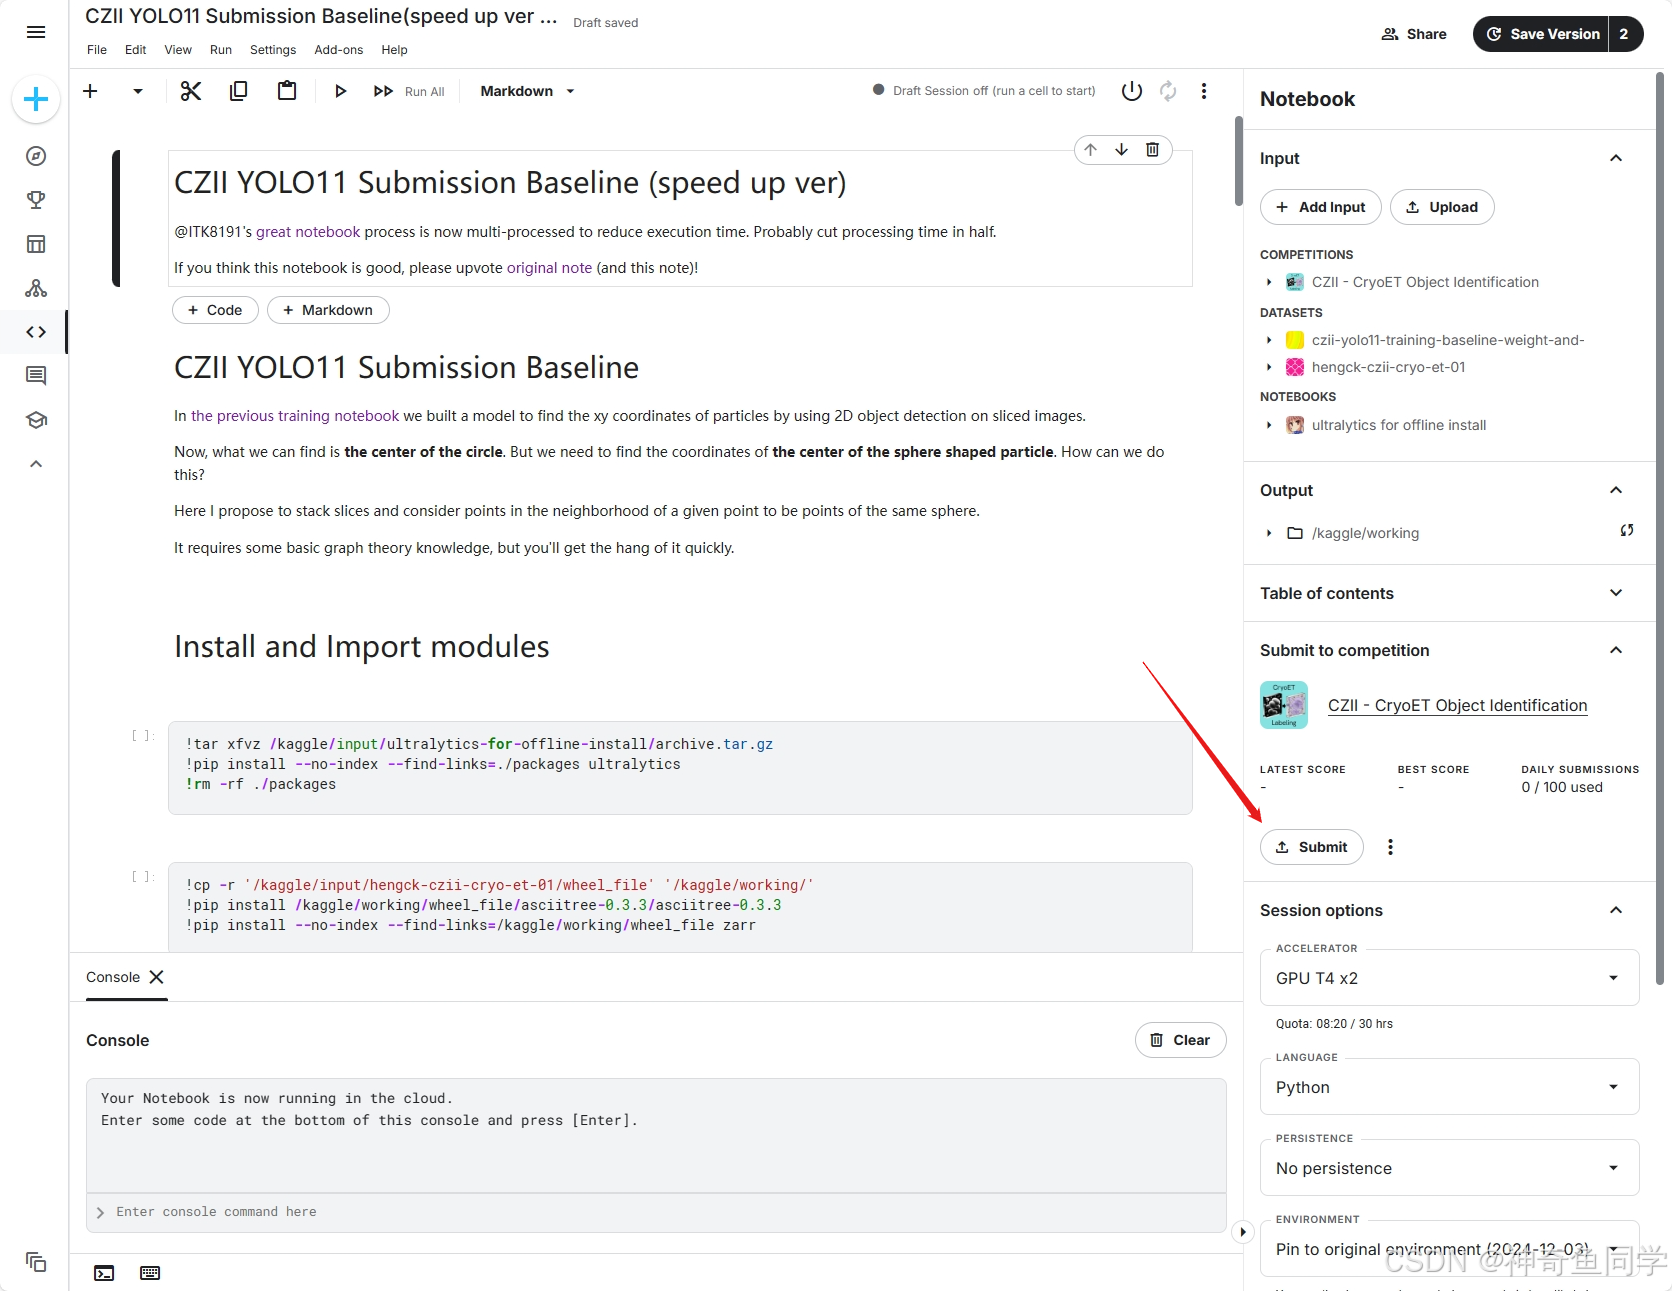Delete the cell with trash icon
1672x1291 pixels.
(1153, 149)
